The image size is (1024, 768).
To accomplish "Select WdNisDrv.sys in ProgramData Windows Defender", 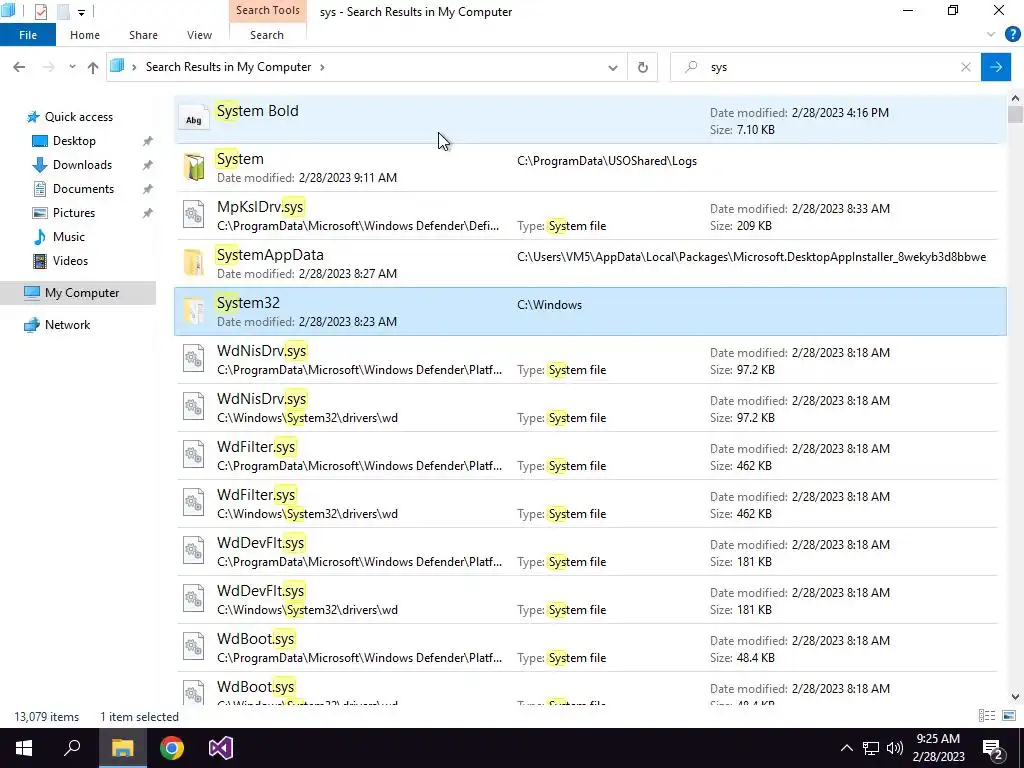I will click(x=590, y=359).
